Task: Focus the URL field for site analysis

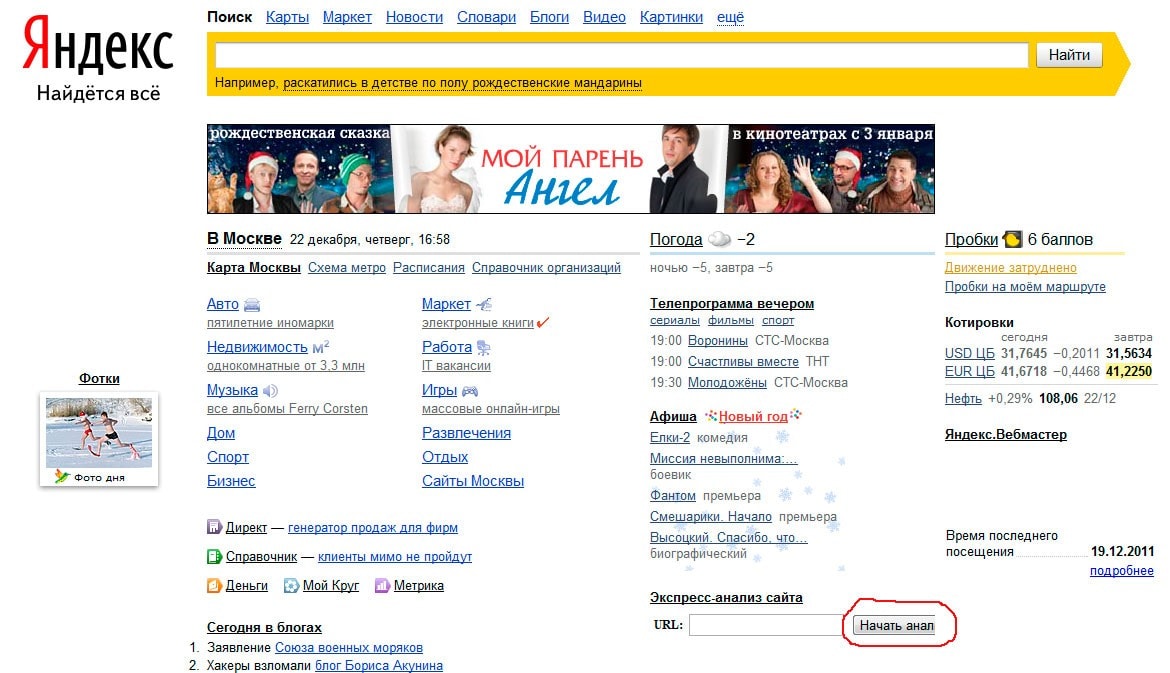Action: 766,625
